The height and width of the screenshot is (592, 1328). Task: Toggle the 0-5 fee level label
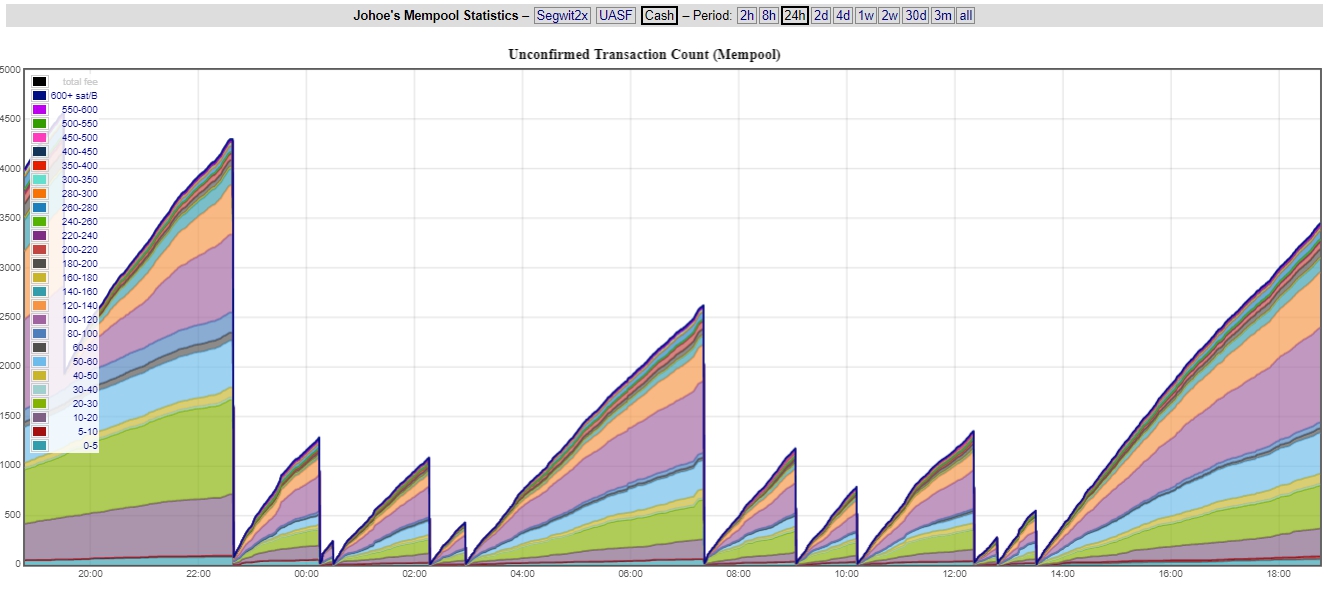click(x=89, y=446)
